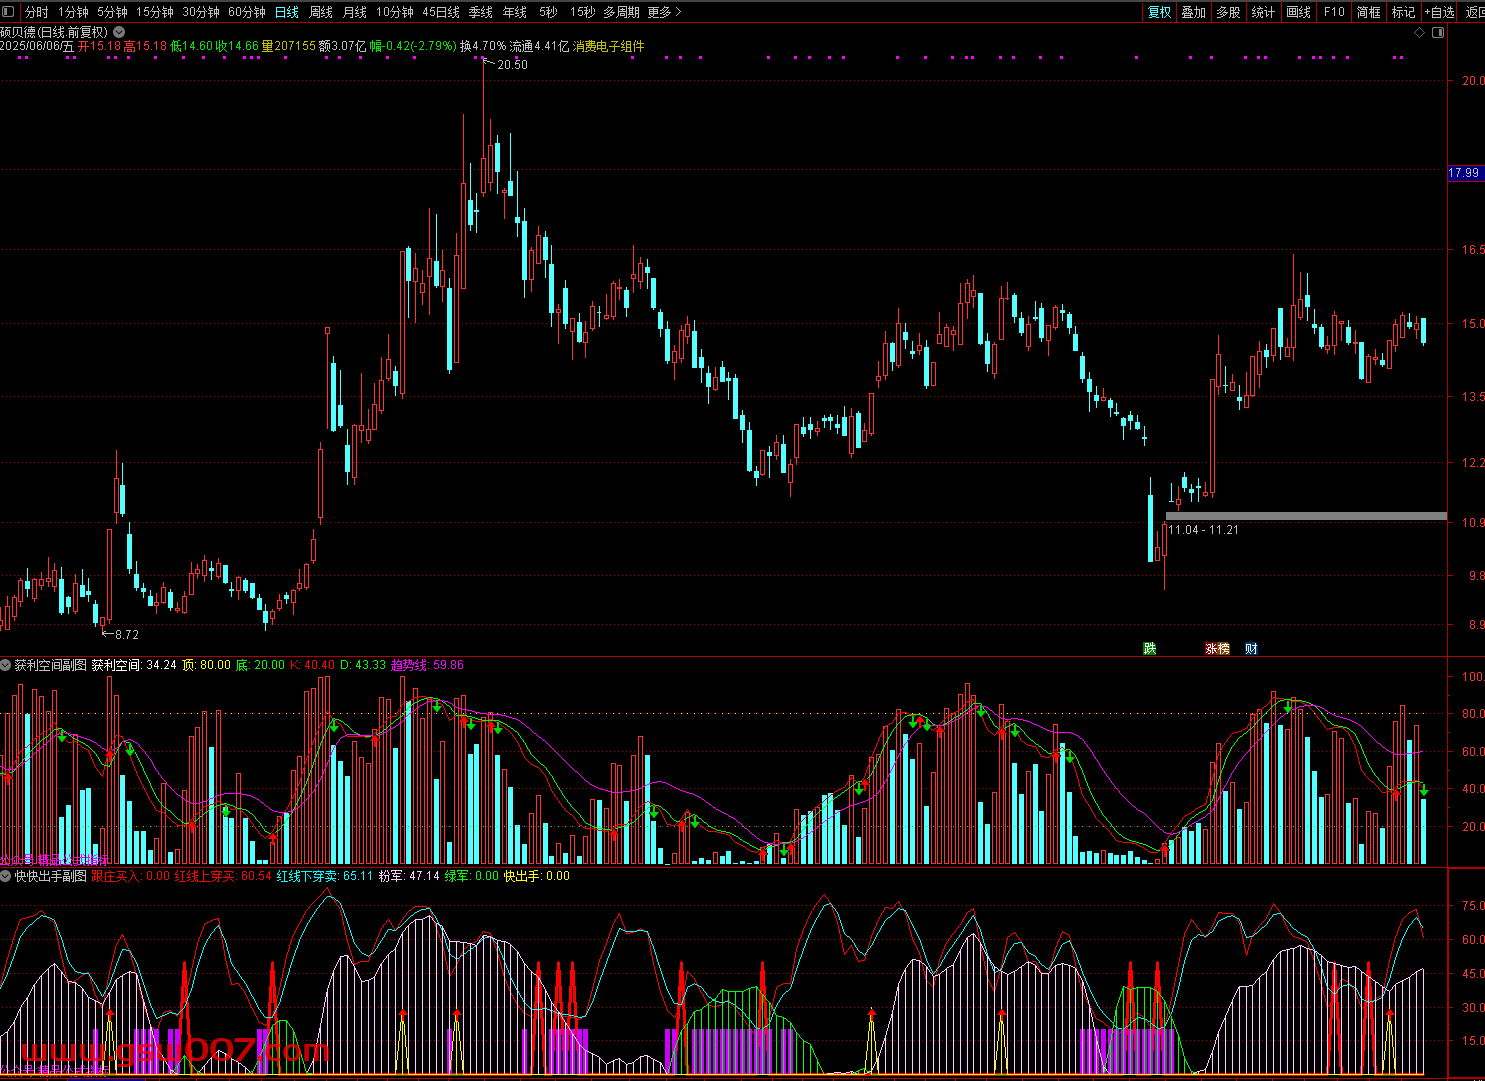The width and height of the screenshot is (1485, 1081).
Task: Toggle 简框 simple frame mode
Action: click(1368, 12)
